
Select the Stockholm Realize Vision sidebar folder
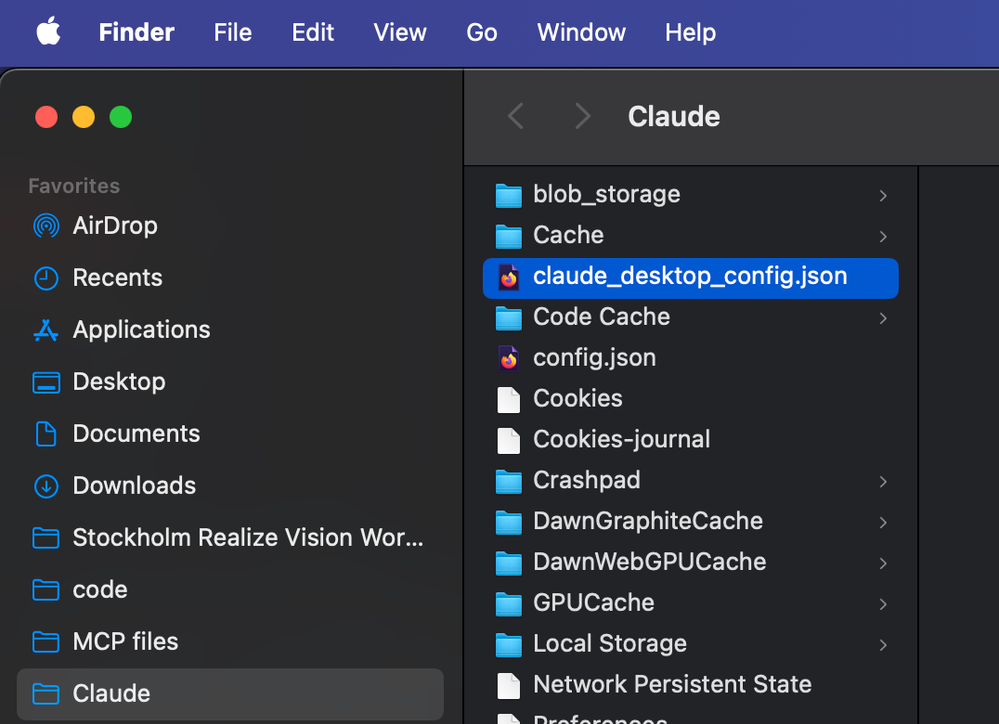pyautogui.click(x=247, y=538)
